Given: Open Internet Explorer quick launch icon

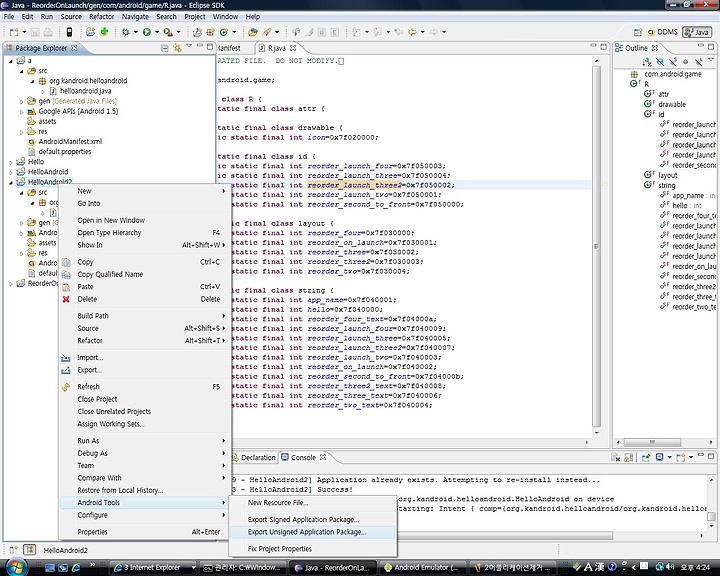Looking at the screenshot, I should click(x=76, y=567).
